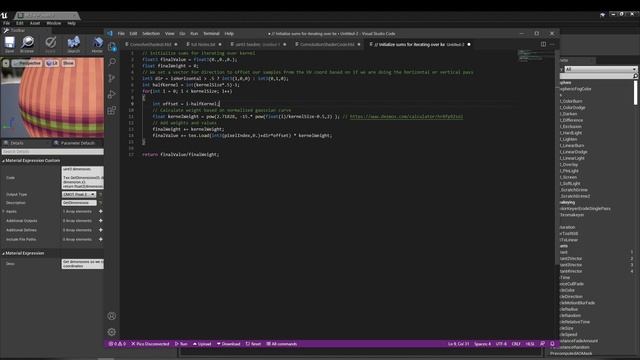Image resolution: width=640 pixels, height=360 pixels.
Task: Open the editor More Actions ellipsis
Action: pyautogui.click(x=552, y=44)
